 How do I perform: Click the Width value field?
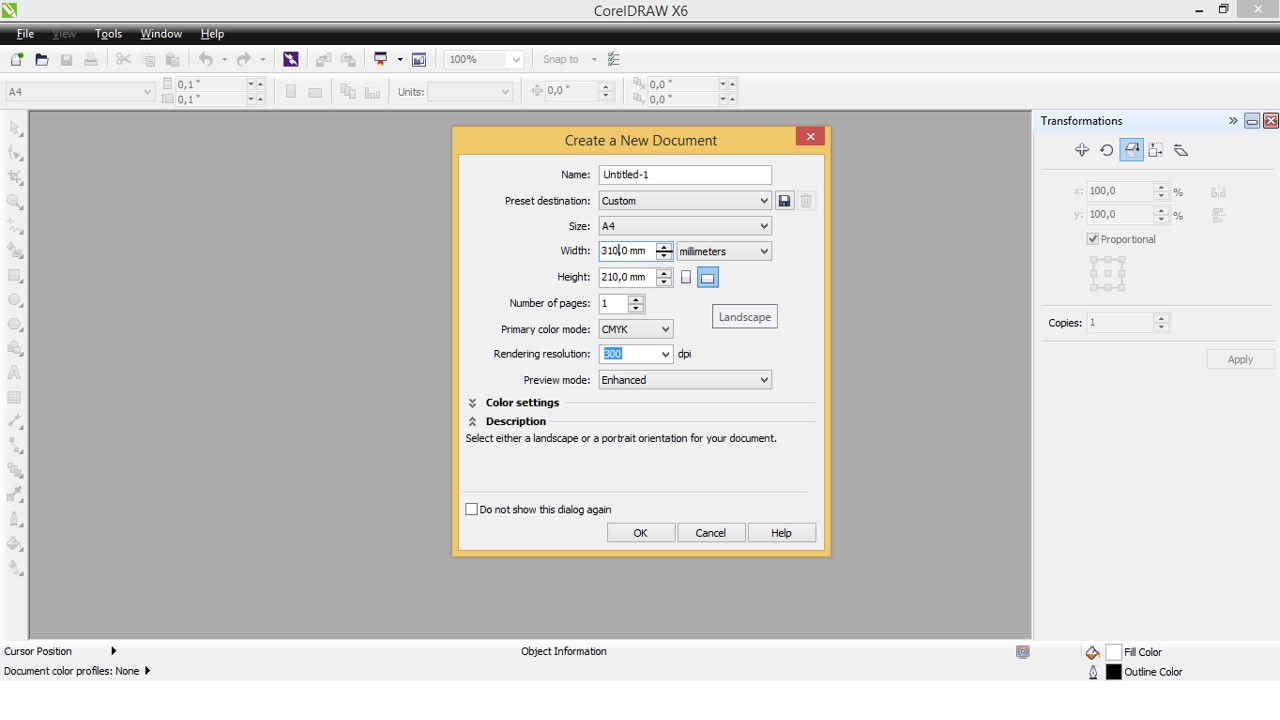pyautogui.click(x=627, y=251)
